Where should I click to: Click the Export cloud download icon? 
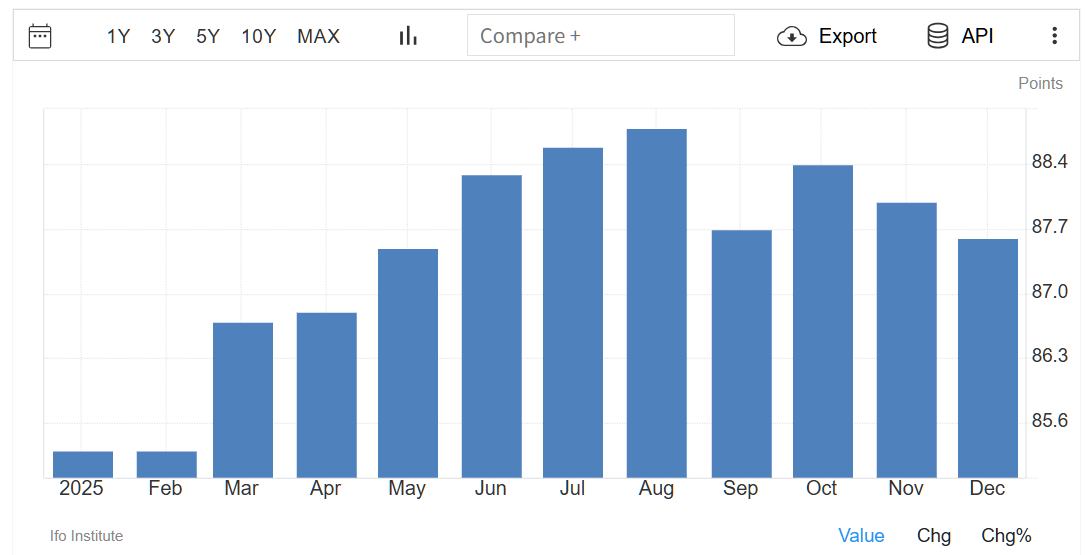click(x=792, y=36)
